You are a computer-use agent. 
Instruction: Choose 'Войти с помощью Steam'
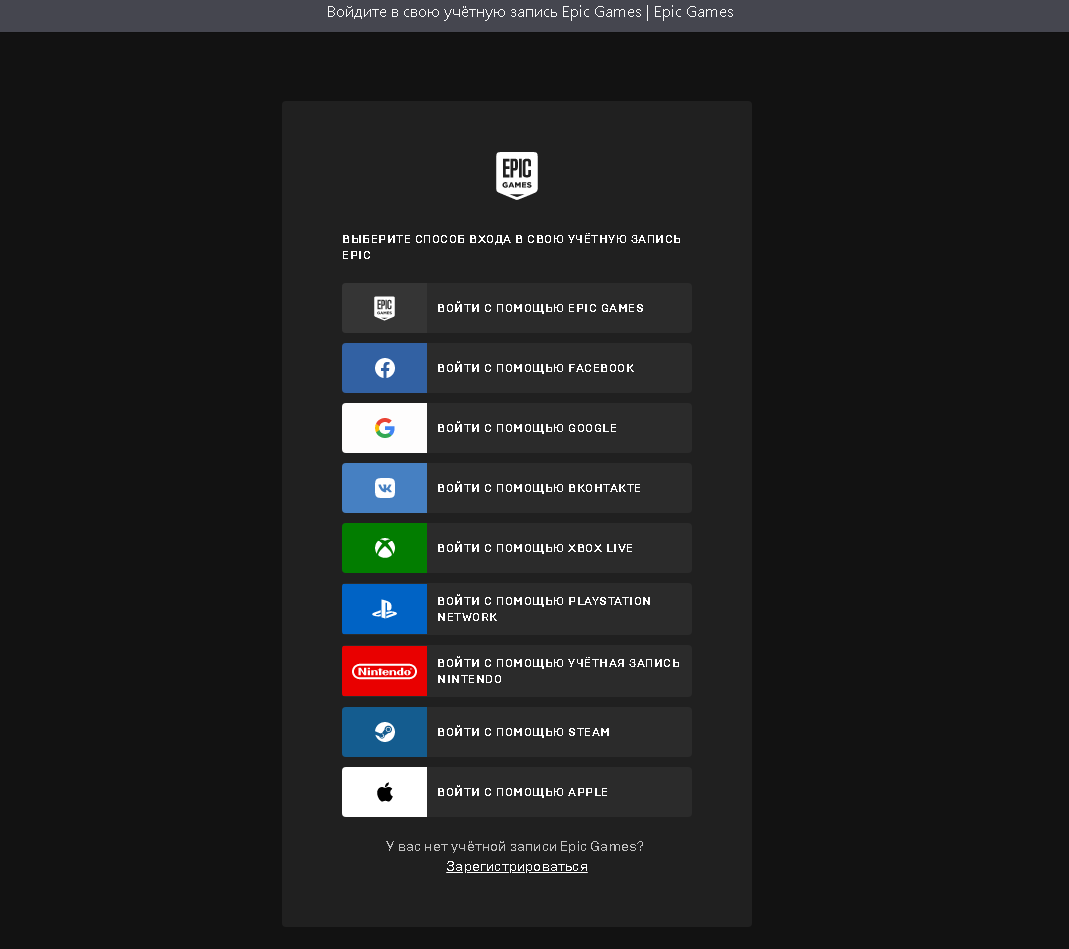coord(517,732)
